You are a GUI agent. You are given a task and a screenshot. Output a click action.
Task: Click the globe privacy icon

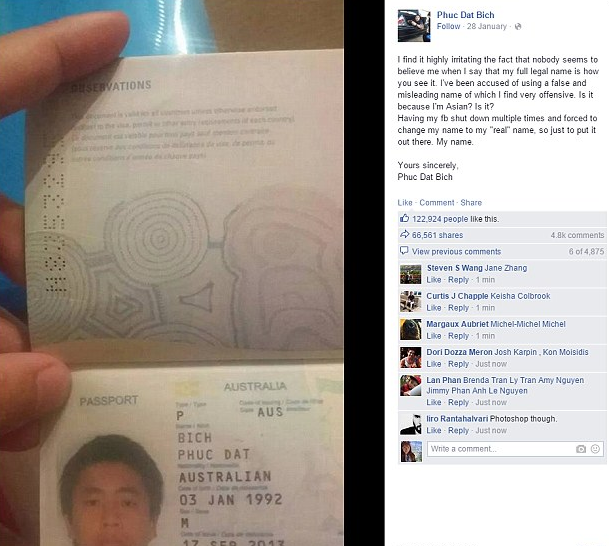(518, 26)
